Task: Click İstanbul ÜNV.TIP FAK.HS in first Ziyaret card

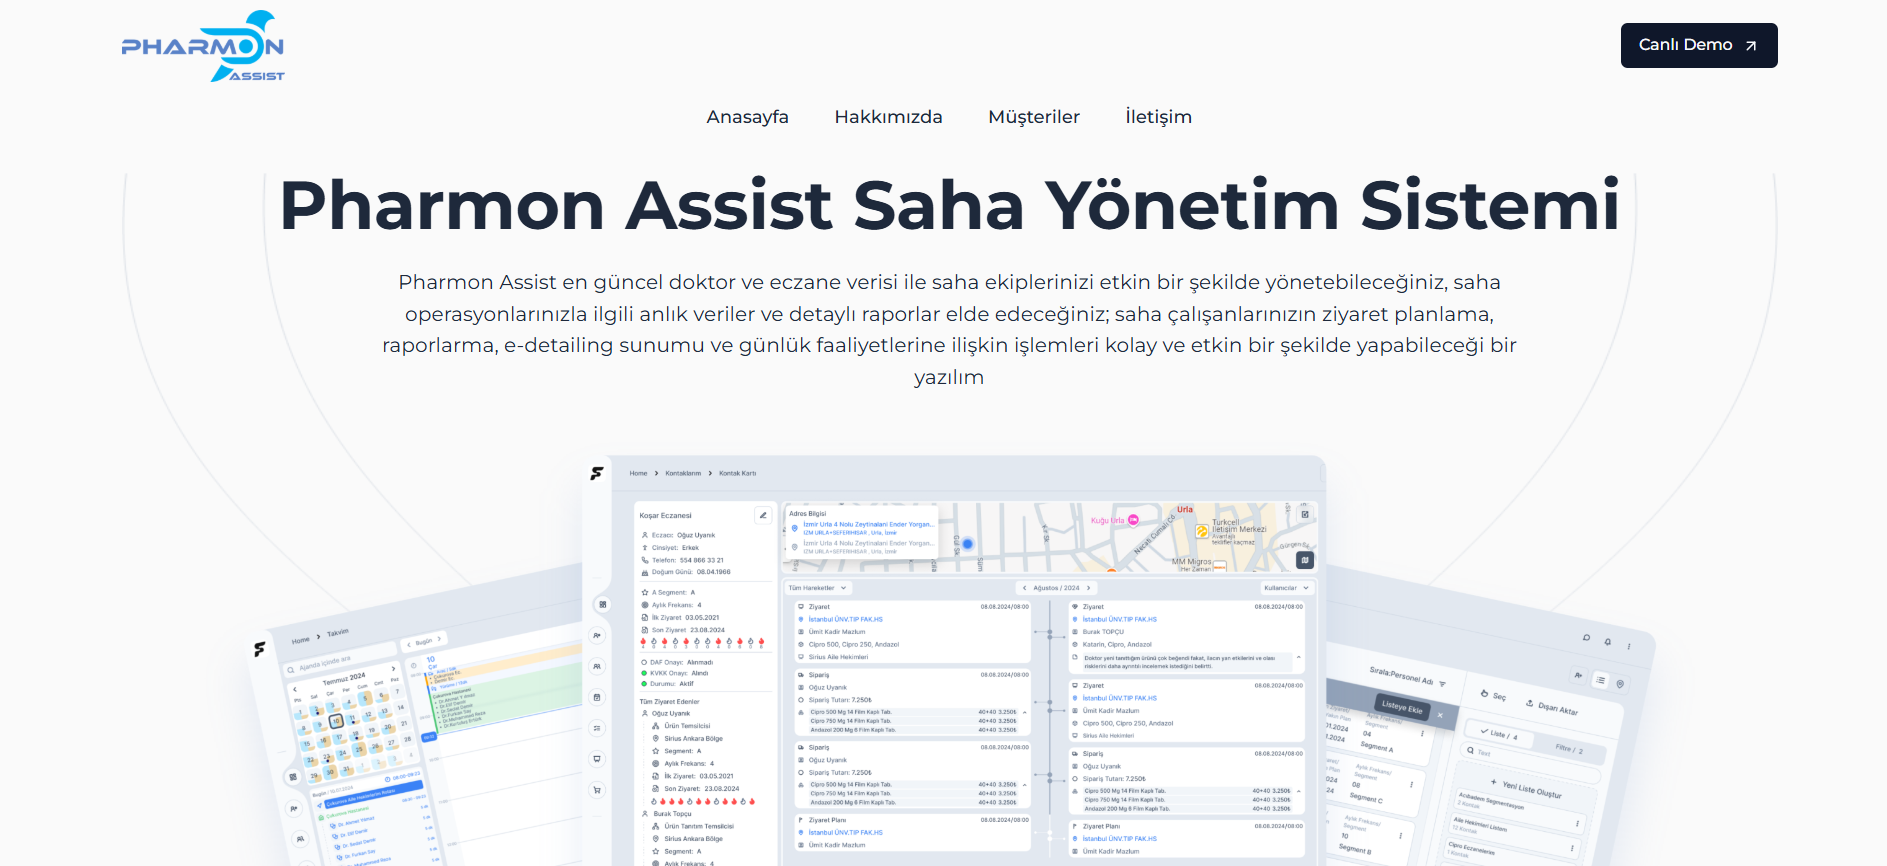Action: click(x=846, y=619)
